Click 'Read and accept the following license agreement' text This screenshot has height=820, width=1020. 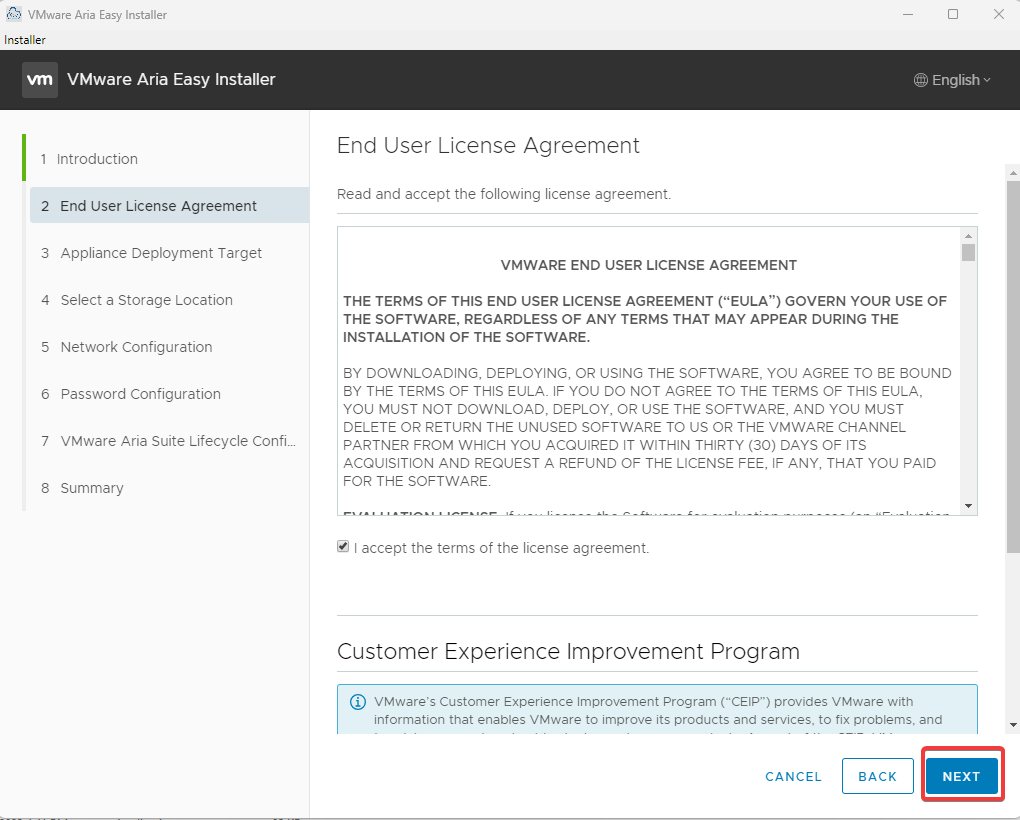pos(503,194)
